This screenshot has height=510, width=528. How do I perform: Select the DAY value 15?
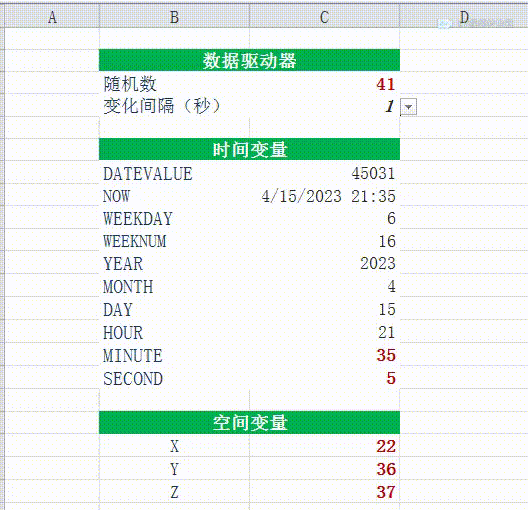324,309
